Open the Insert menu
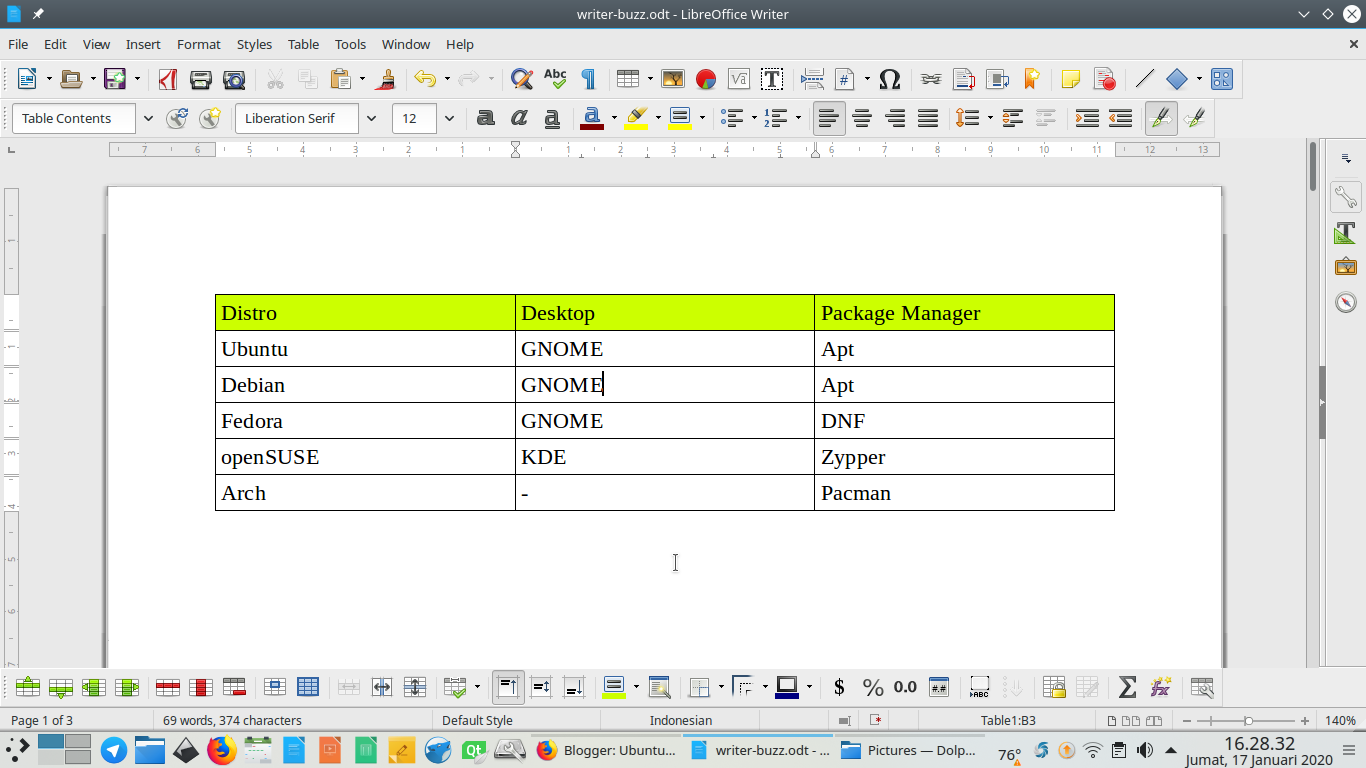 pos(143,44)
